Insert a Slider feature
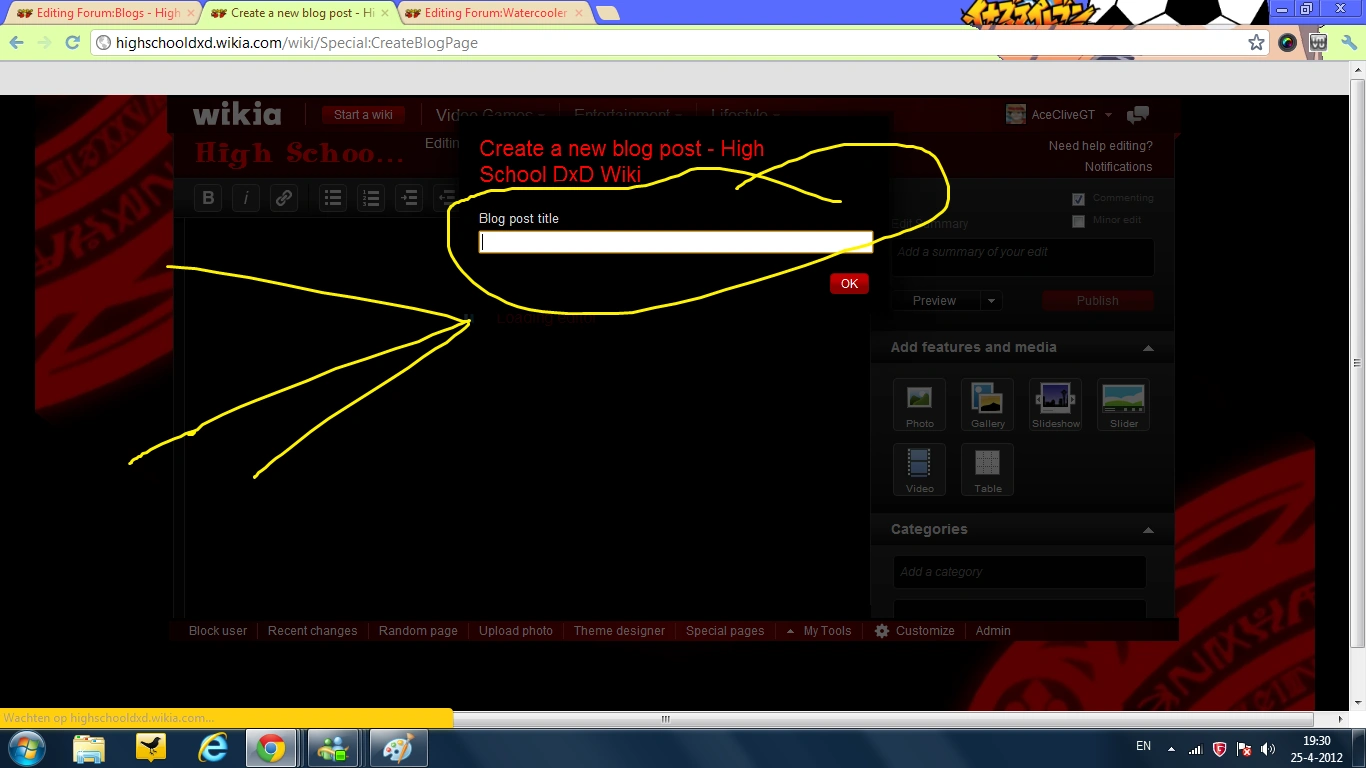Screen dimensions: 1366x768 (x=1123, y=405)
